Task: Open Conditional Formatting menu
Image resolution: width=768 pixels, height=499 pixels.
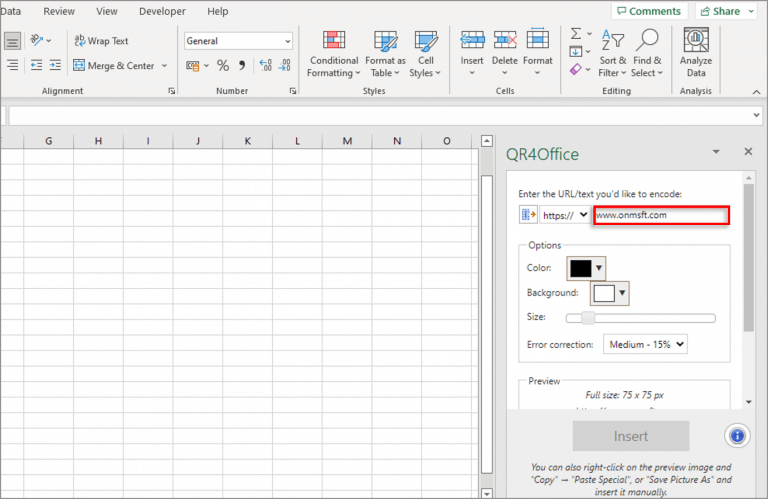Action: pyautogui.click(x=334, y=53)
